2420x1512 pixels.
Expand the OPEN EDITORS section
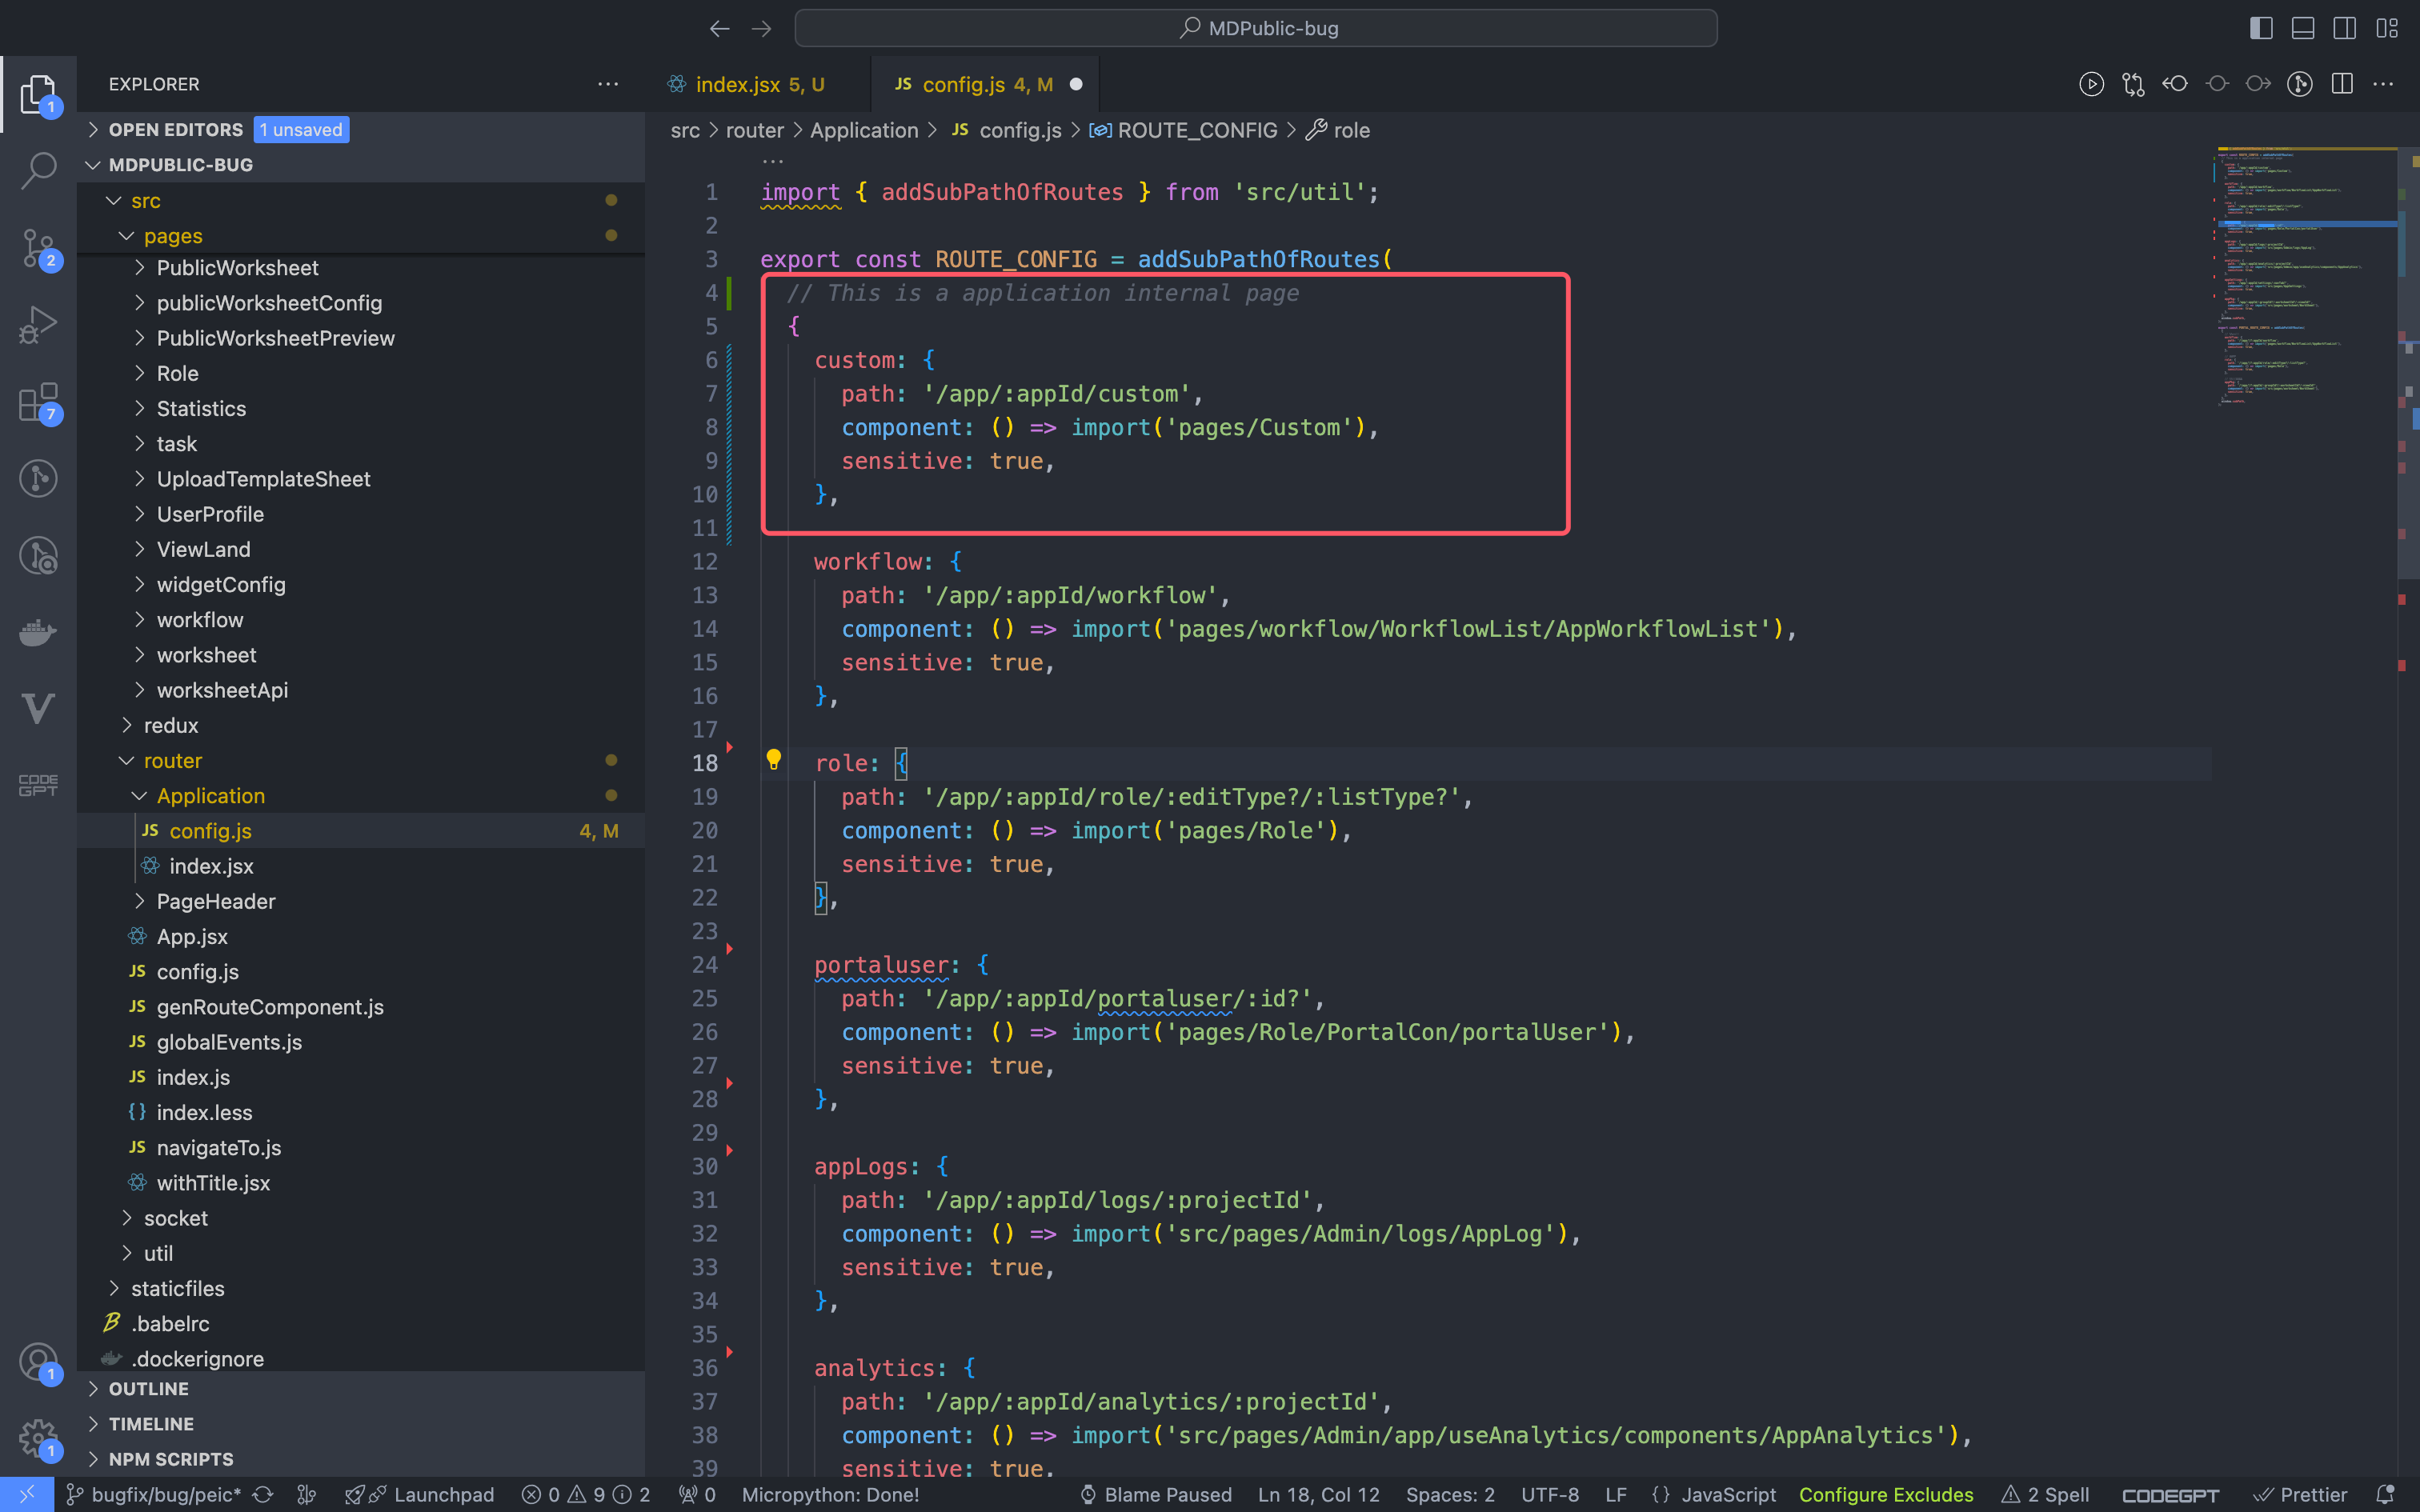tap(361, 130)
